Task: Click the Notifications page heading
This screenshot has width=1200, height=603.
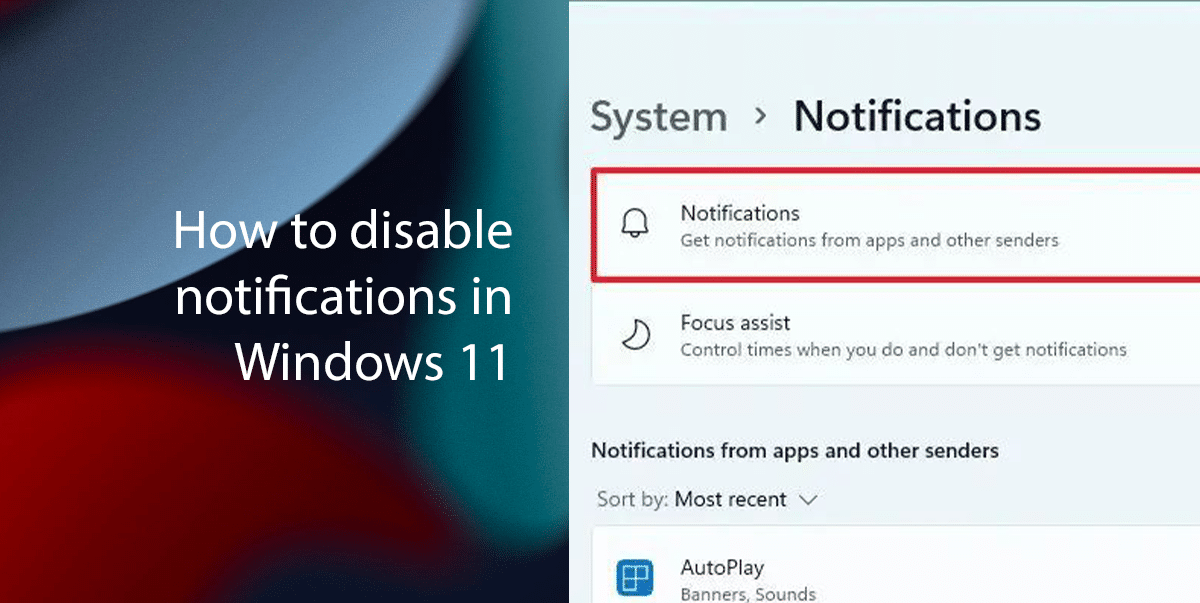Action: click(x=916, y=116)
